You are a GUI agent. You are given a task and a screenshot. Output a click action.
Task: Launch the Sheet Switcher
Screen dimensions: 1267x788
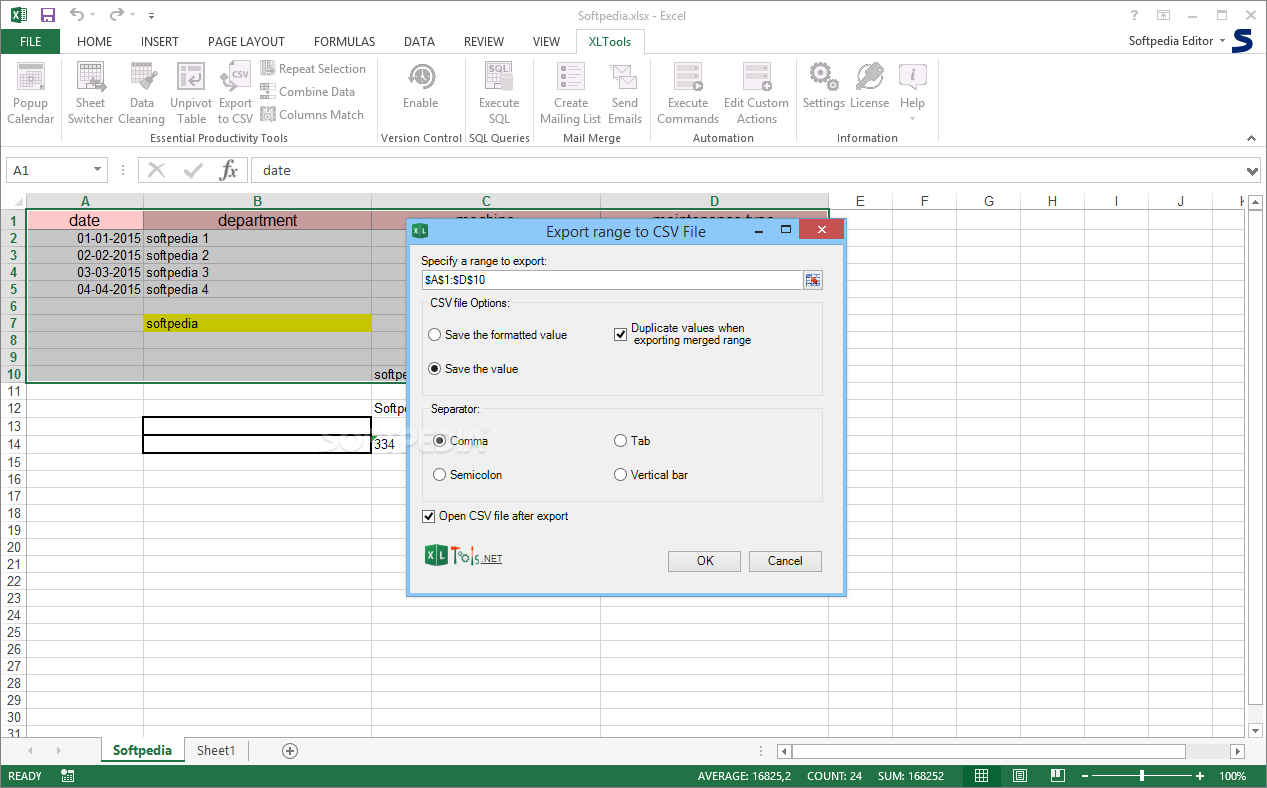(90, 93)
